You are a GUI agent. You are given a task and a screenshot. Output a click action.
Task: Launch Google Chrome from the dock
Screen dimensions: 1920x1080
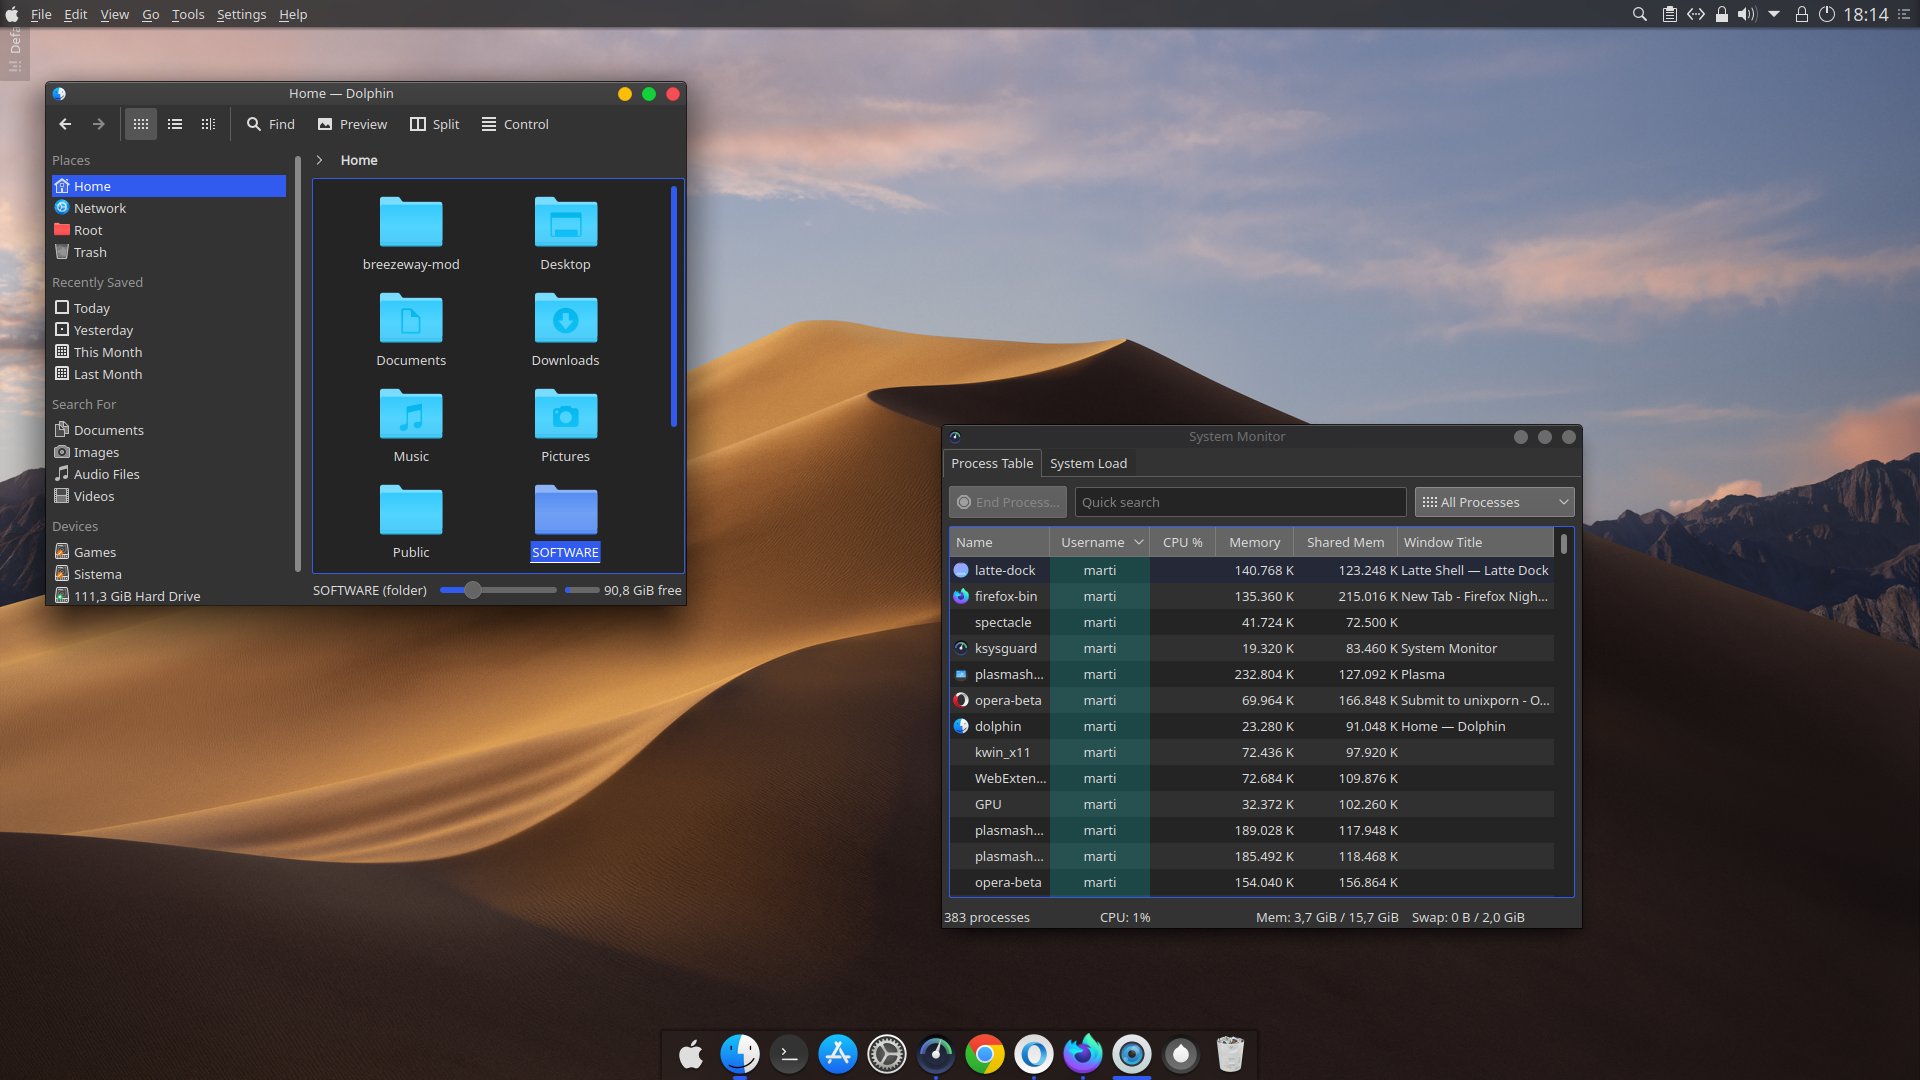pos(985,1053)
